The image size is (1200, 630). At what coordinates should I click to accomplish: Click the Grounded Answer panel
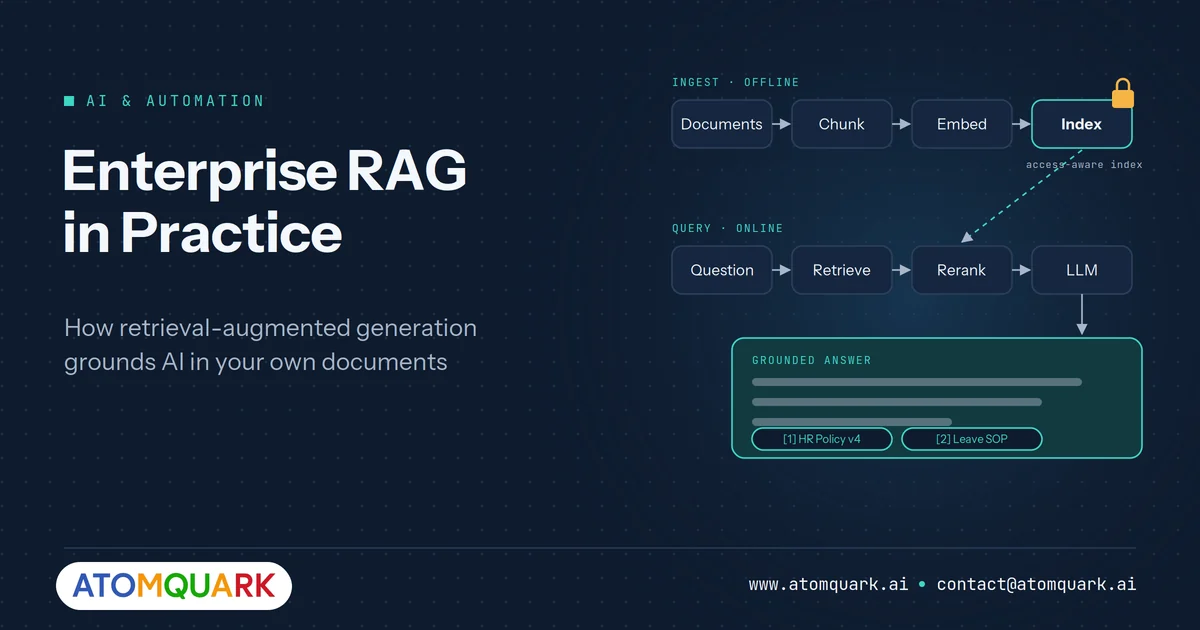point(937,398)
